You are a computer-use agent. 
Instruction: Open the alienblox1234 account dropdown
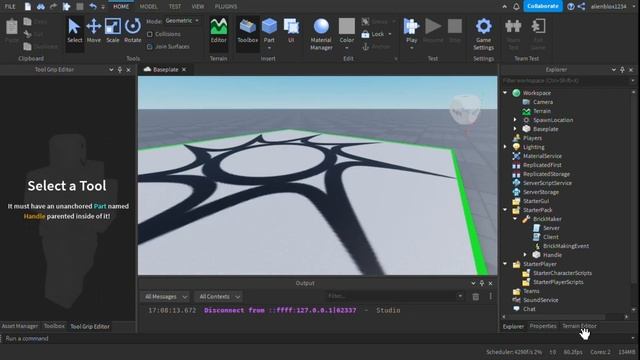(x=611, y=7)
